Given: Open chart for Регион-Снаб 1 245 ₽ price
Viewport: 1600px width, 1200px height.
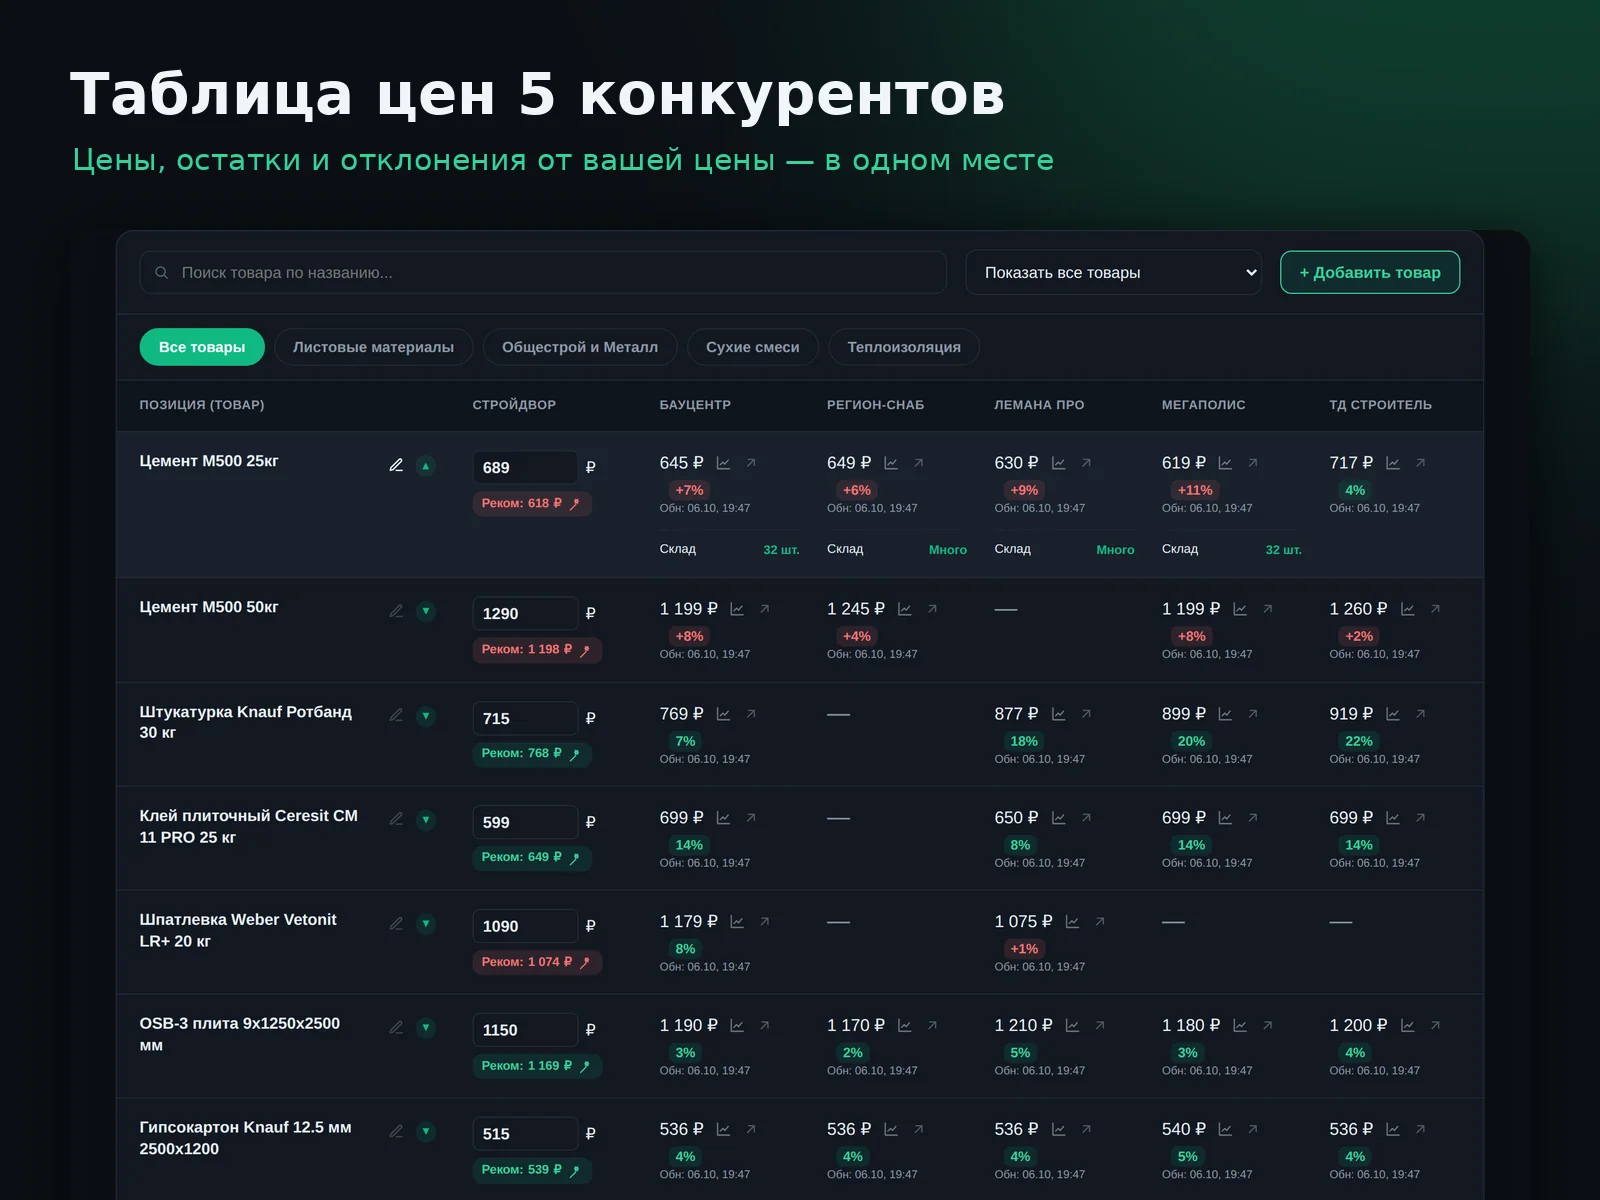Looking at the screenshot, I should [x=905, y=609].
